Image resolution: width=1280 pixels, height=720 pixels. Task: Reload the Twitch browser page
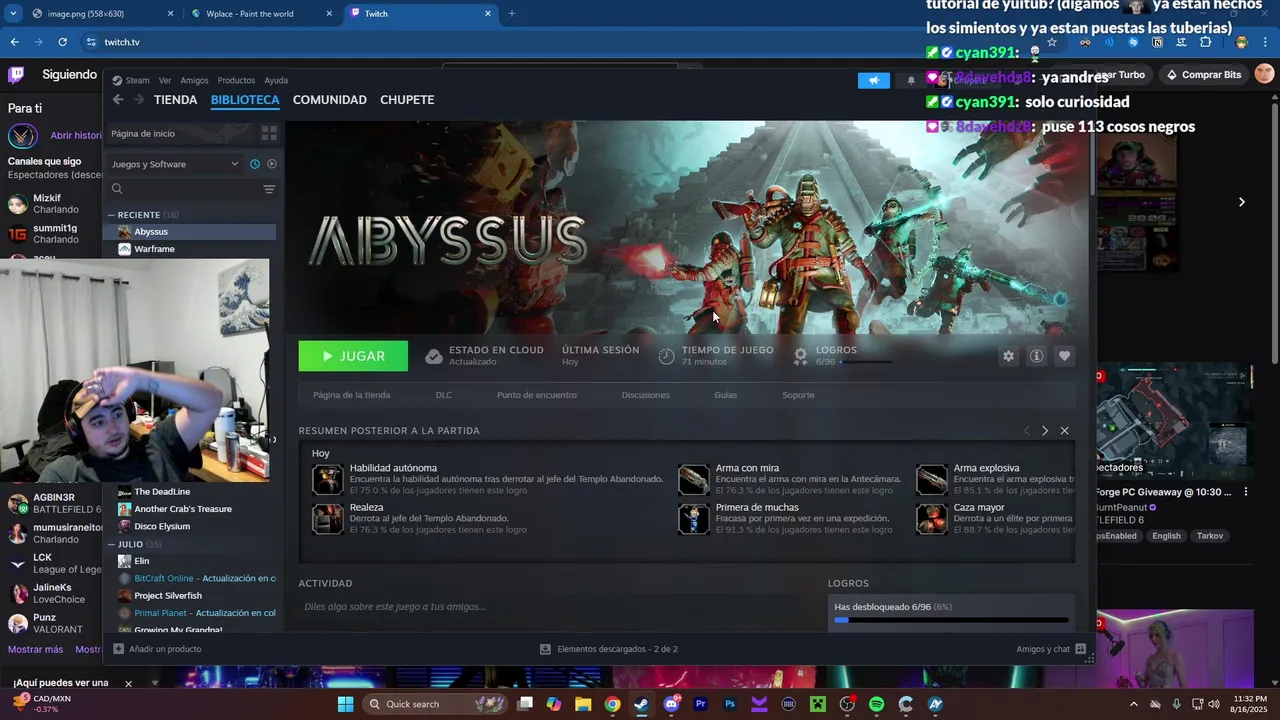point(62,42)
